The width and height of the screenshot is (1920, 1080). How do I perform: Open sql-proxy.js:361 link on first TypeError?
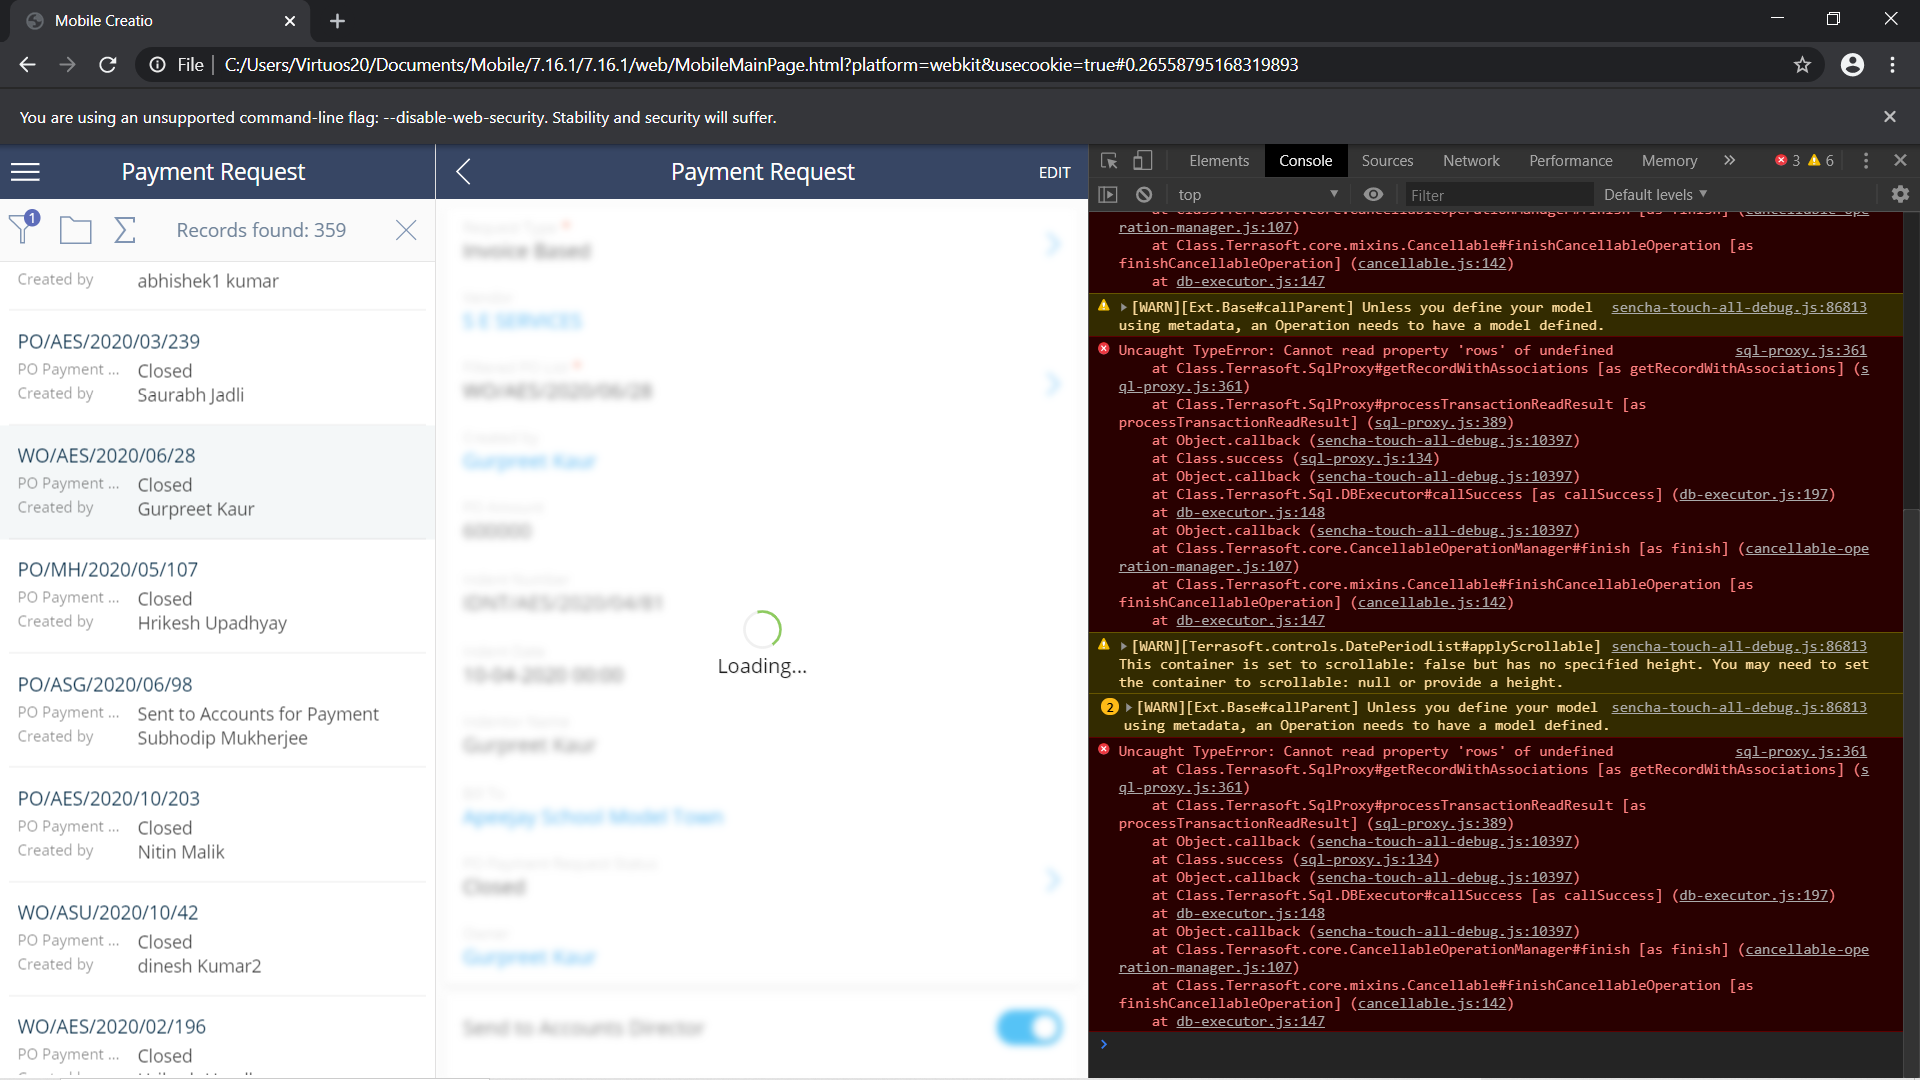(x=1800, y=351)
